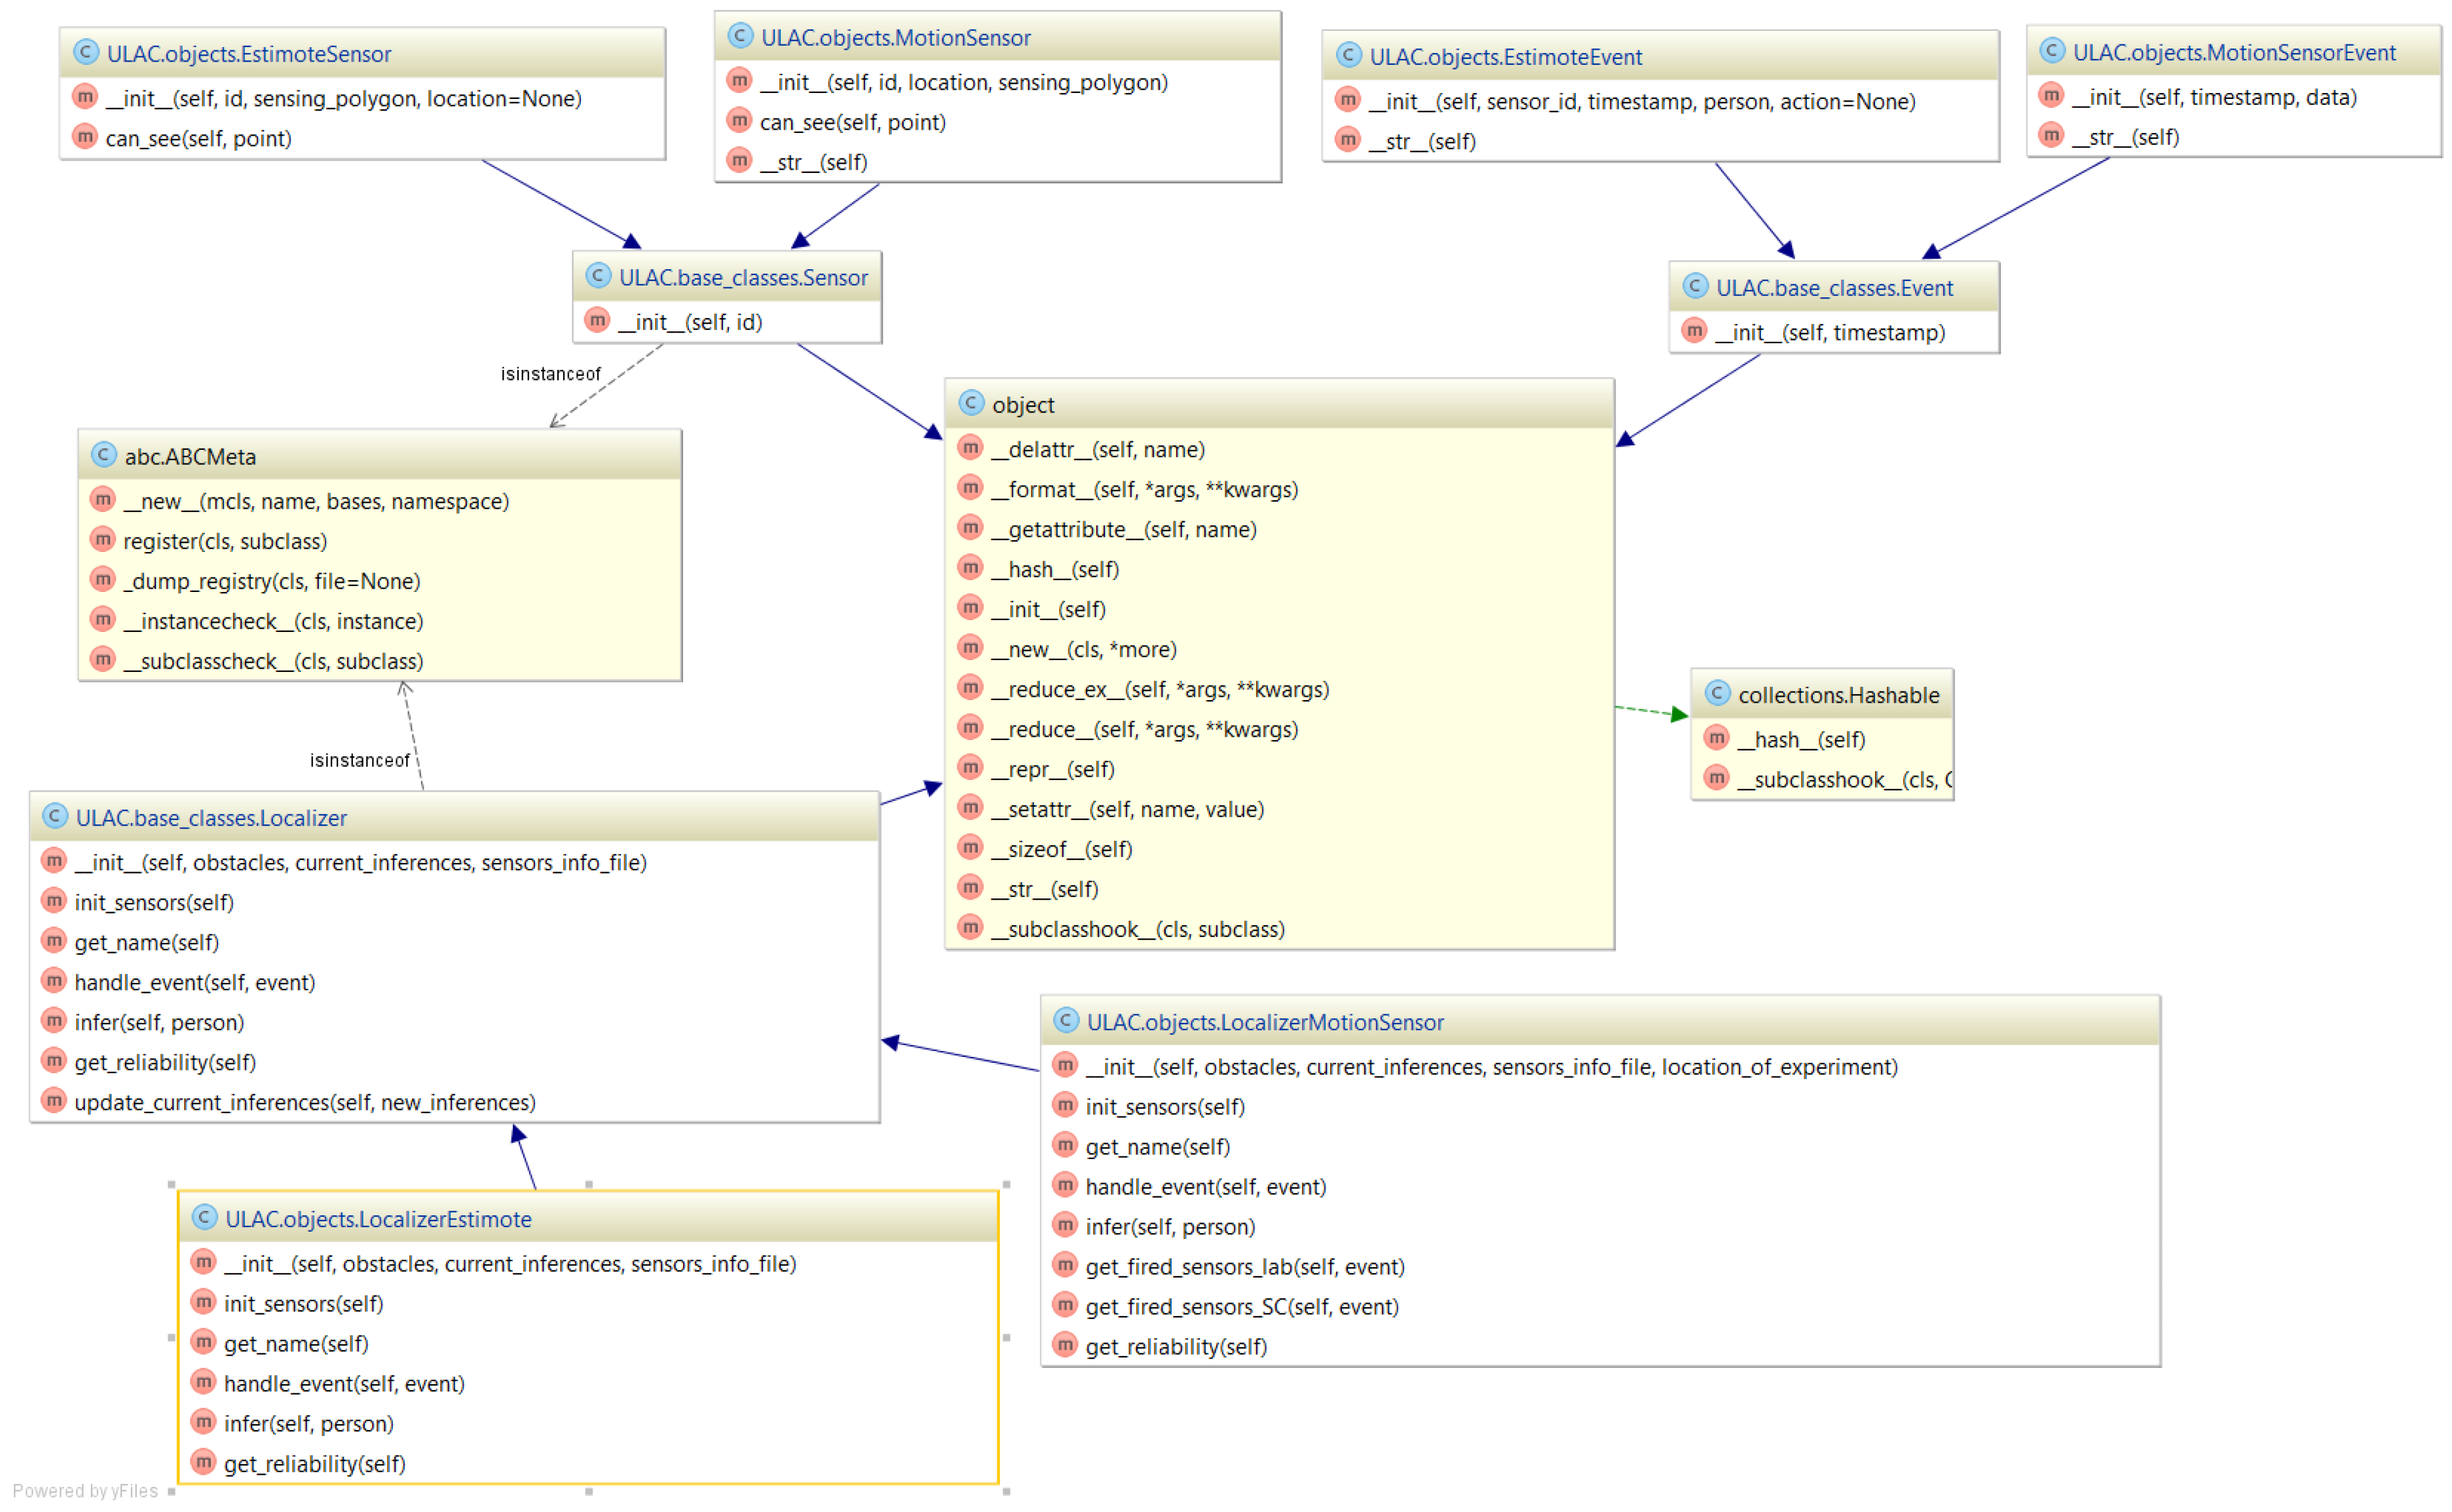Click __setattr__(self, name, value) method
This screenshot has height=1512, width=2452.
(x=1127, y=810)
